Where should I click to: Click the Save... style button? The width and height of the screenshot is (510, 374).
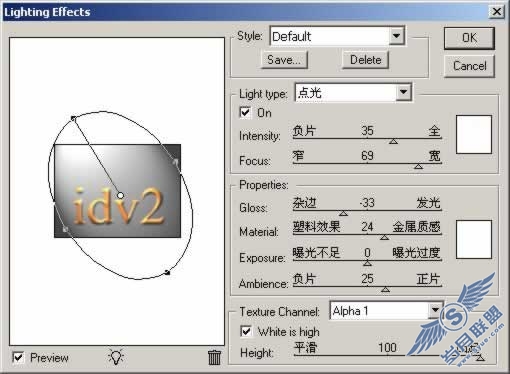(284, 60)
